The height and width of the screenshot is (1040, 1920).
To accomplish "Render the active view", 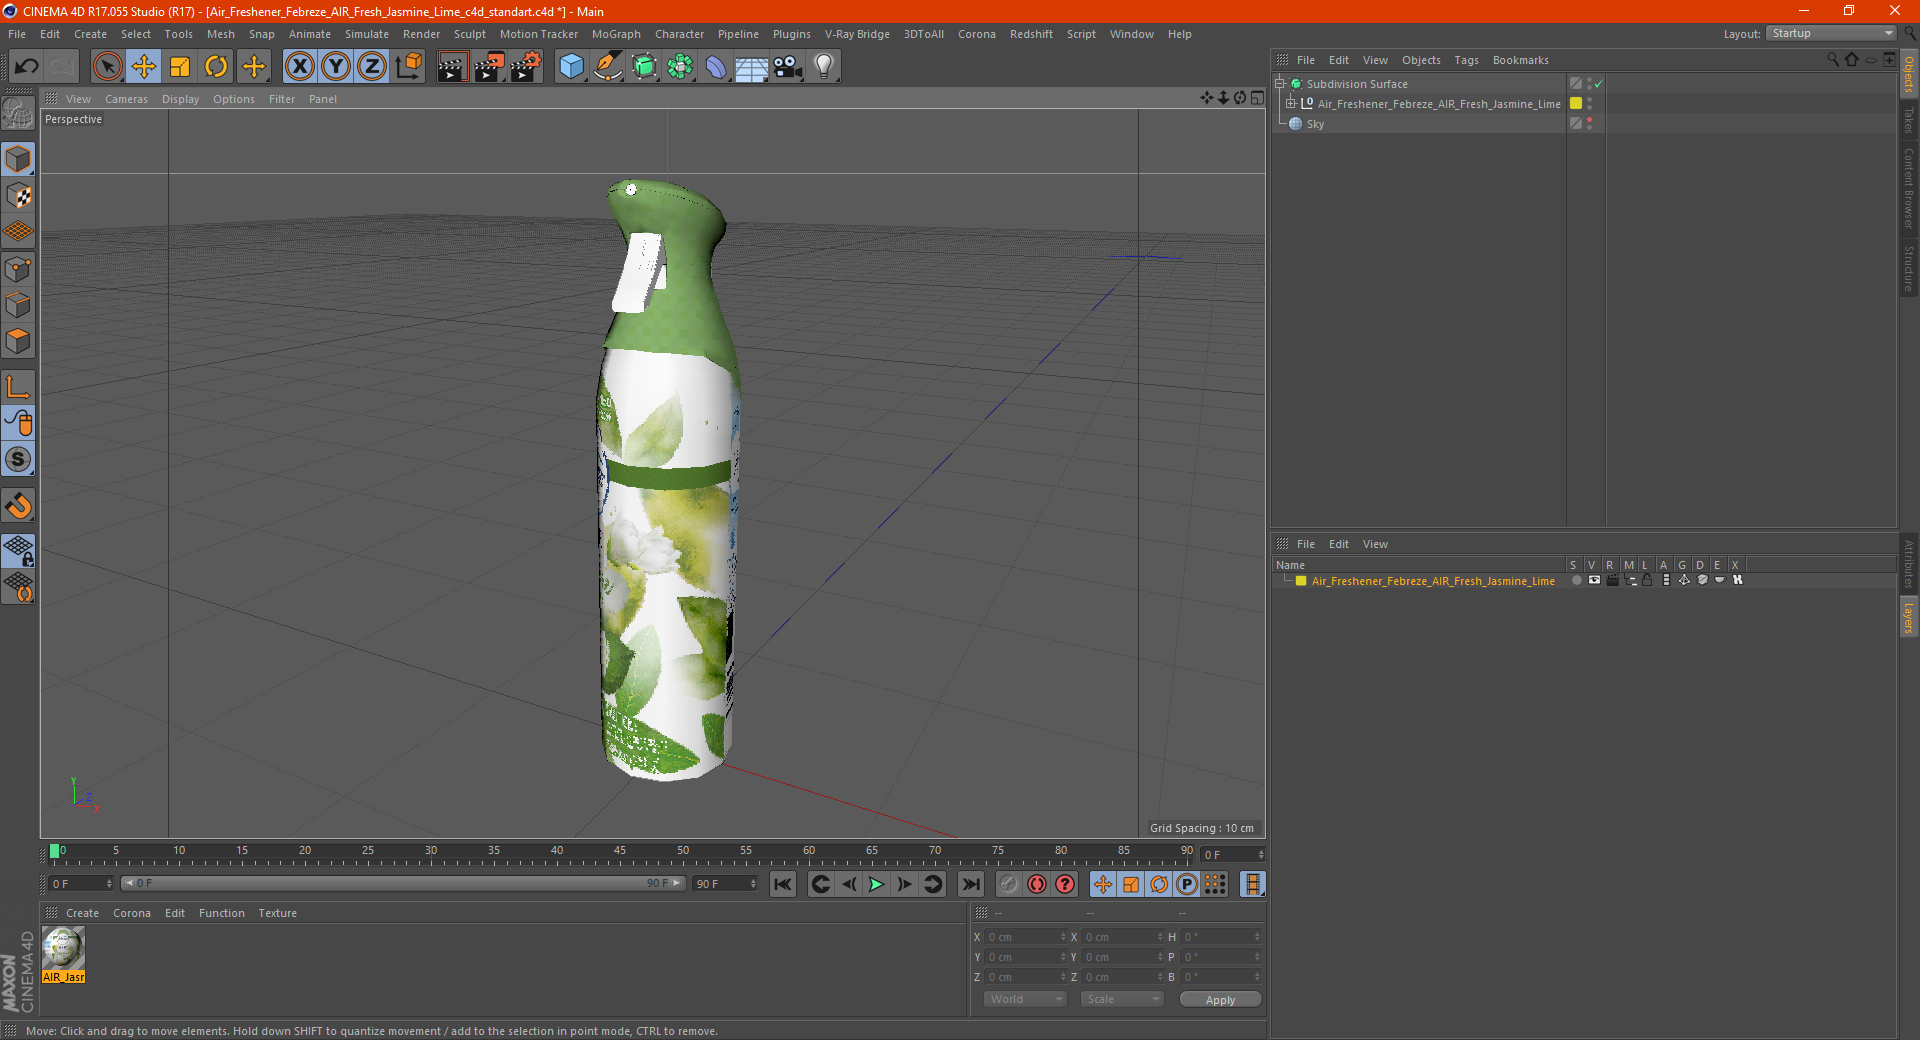I will 452,67.
